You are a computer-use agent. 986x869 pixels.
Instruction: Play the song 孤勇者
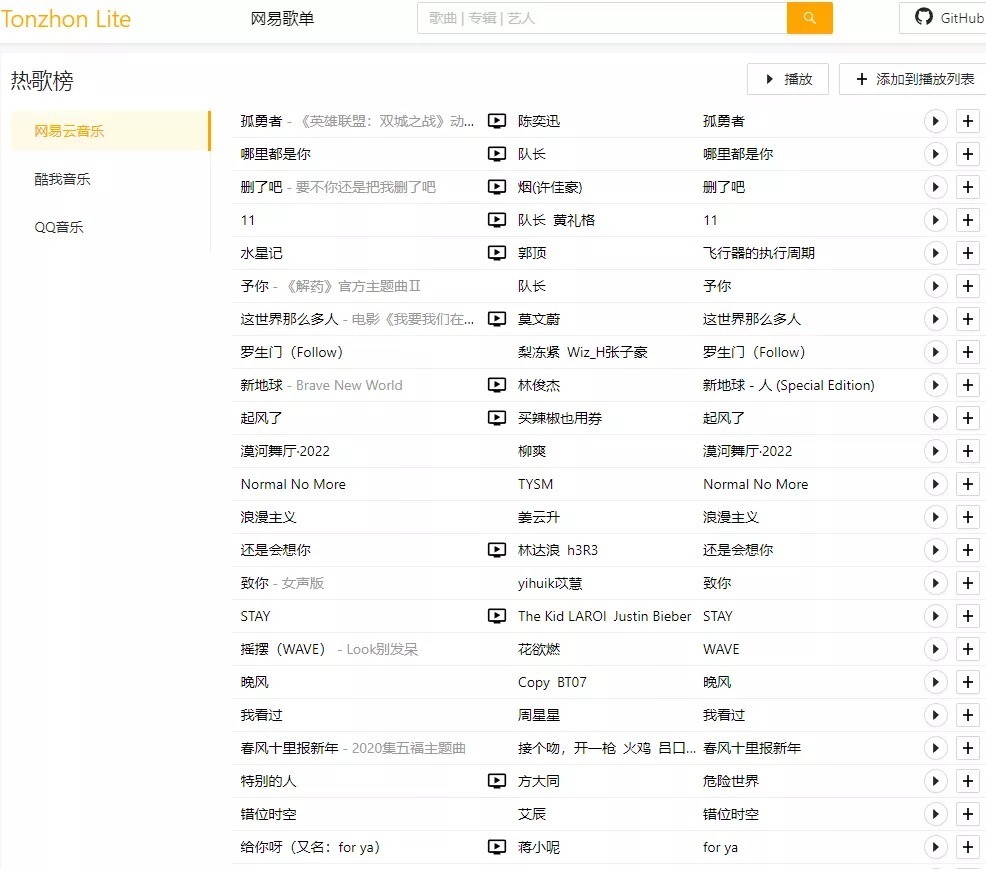pos(934,121)
